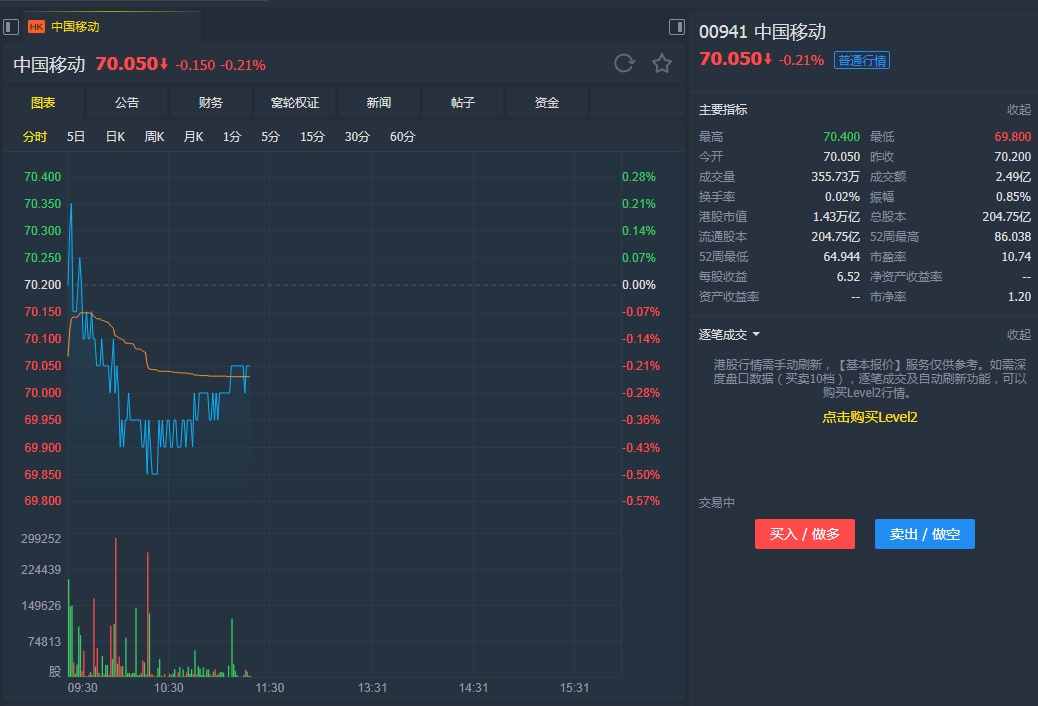The width and height of the screenshot is (1038, 706).
Task: Click the 成交额 value 2.49亿
Action: pos(1013,177)
